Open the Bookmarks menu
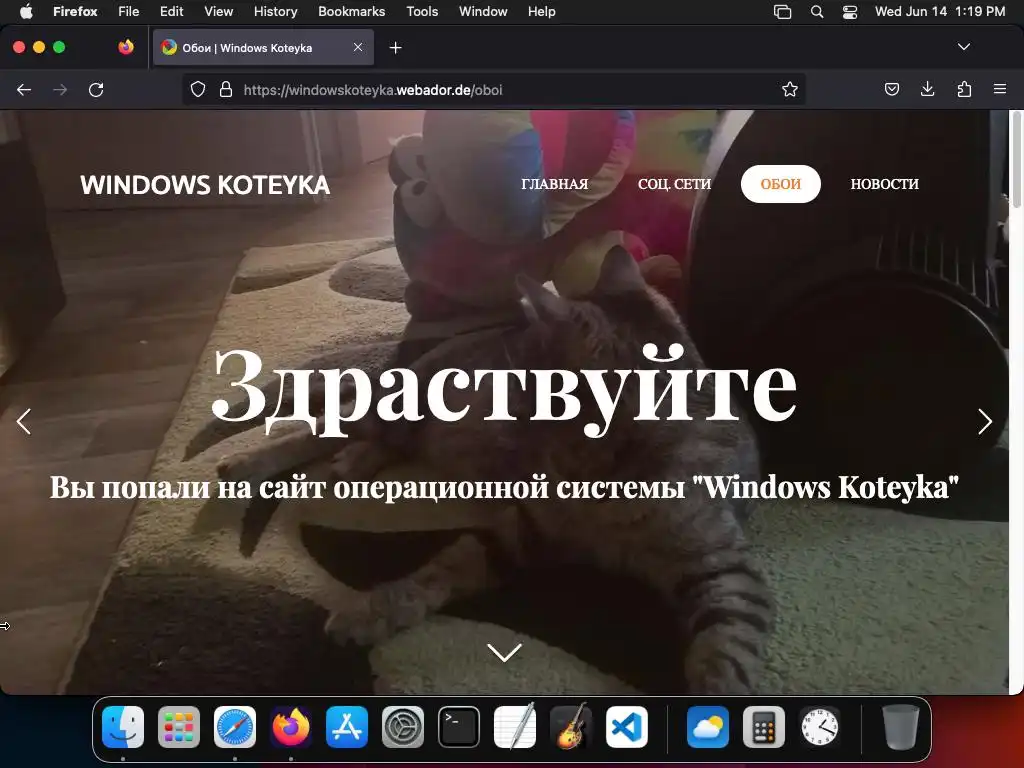 pos(351,11)
